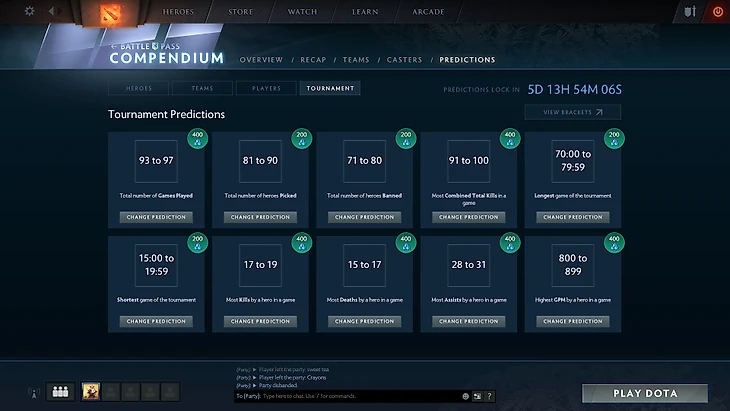The image size is (730, 411).
Task: Click the '70:00 to 79:59' prediction box
Action: click(x=573, y=161)
